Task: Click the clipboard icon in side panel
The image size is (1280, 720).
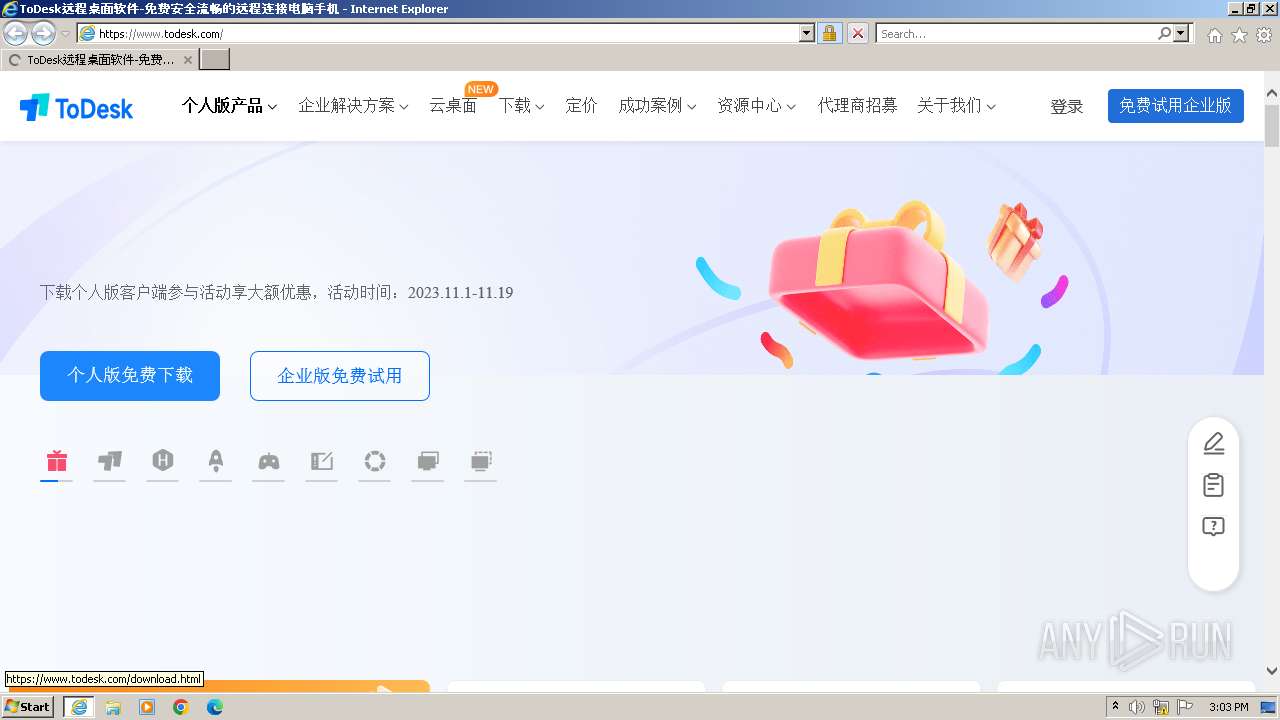Action: 1213,485
